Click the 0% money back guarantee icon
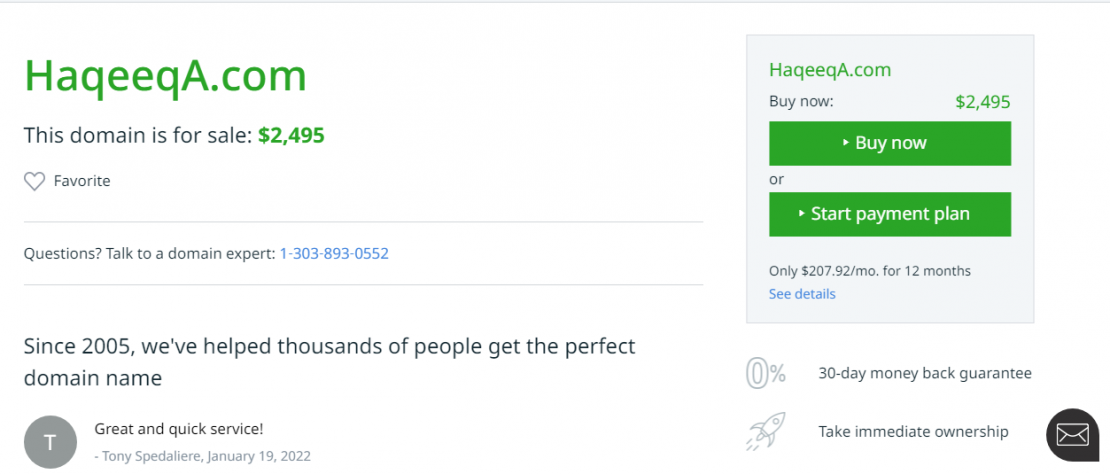This screenshot has width=1110, height=474. pyautogui.click(x=766, y=373)
